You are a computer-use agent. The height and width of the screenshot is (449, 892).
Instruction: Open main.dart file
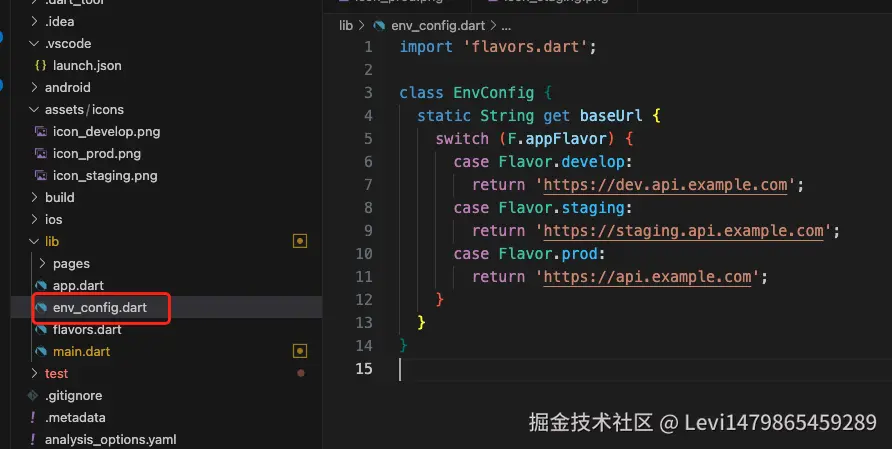[81, 352]
